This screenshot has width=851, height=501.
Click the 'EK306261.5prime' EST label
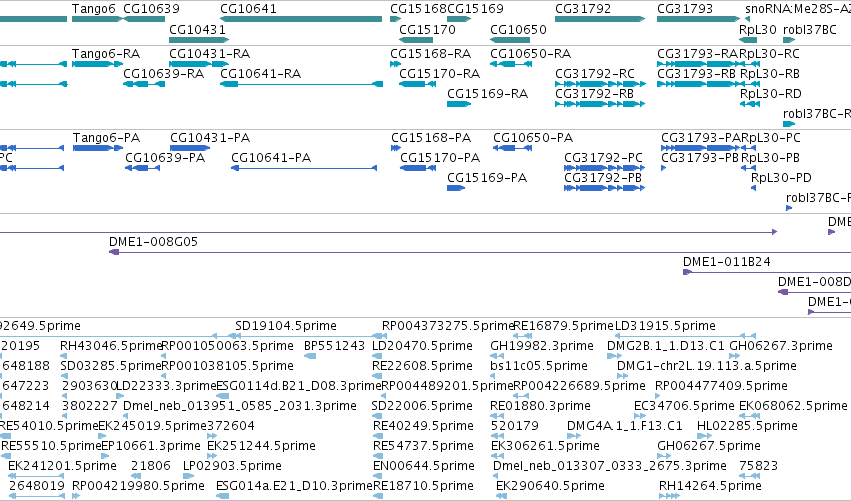(545, 446)
